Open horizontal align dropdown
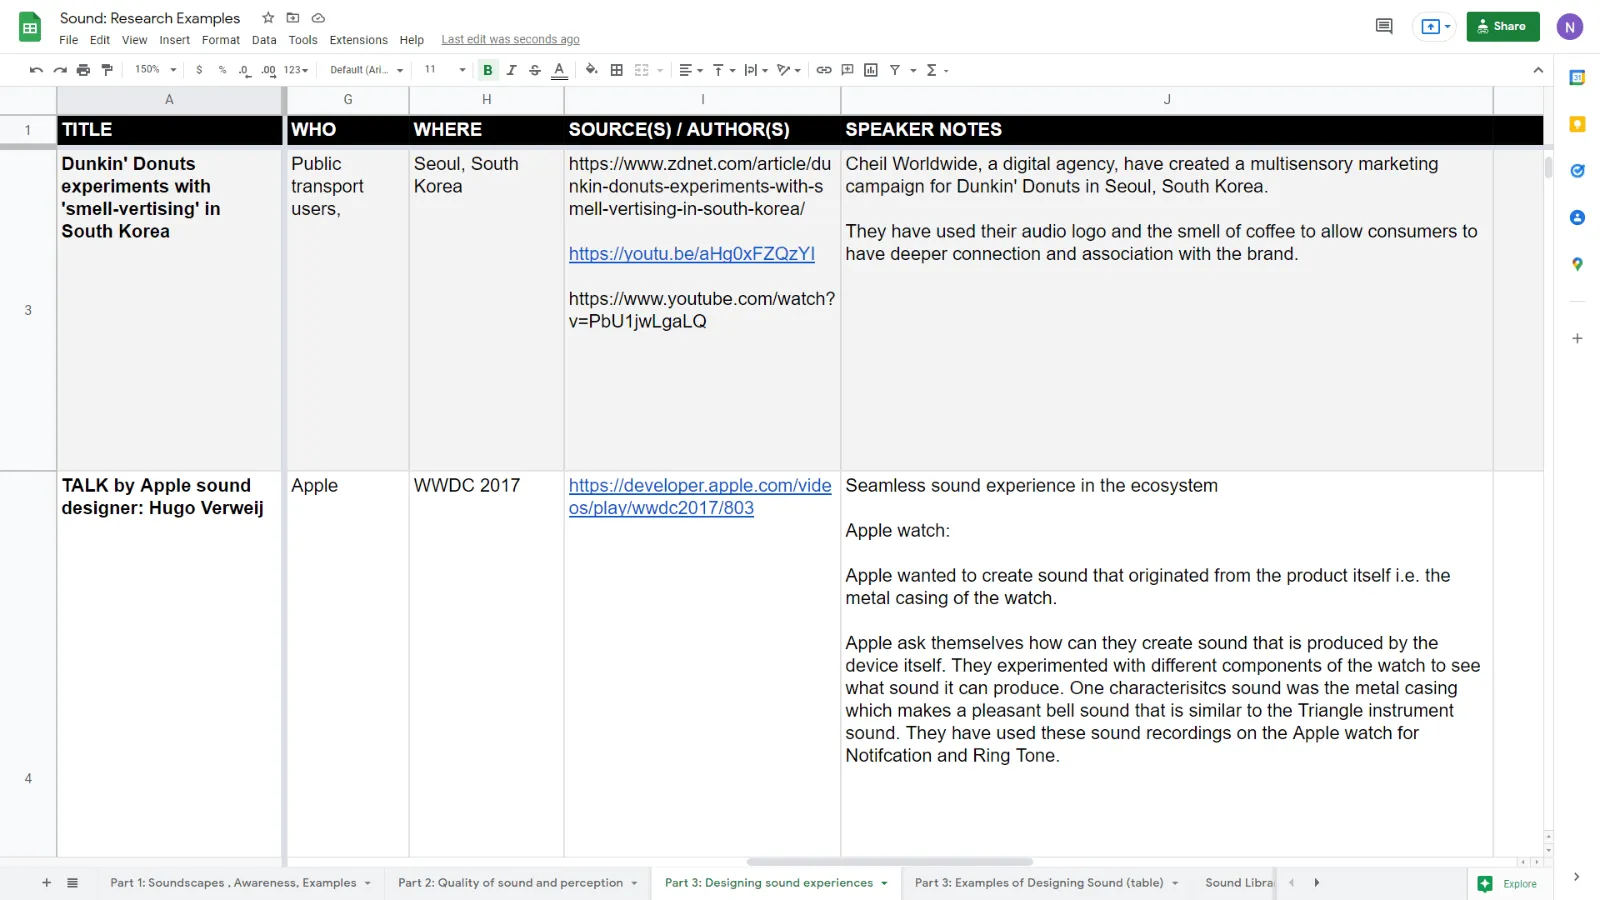1600x900 pixels. (690, 70)
